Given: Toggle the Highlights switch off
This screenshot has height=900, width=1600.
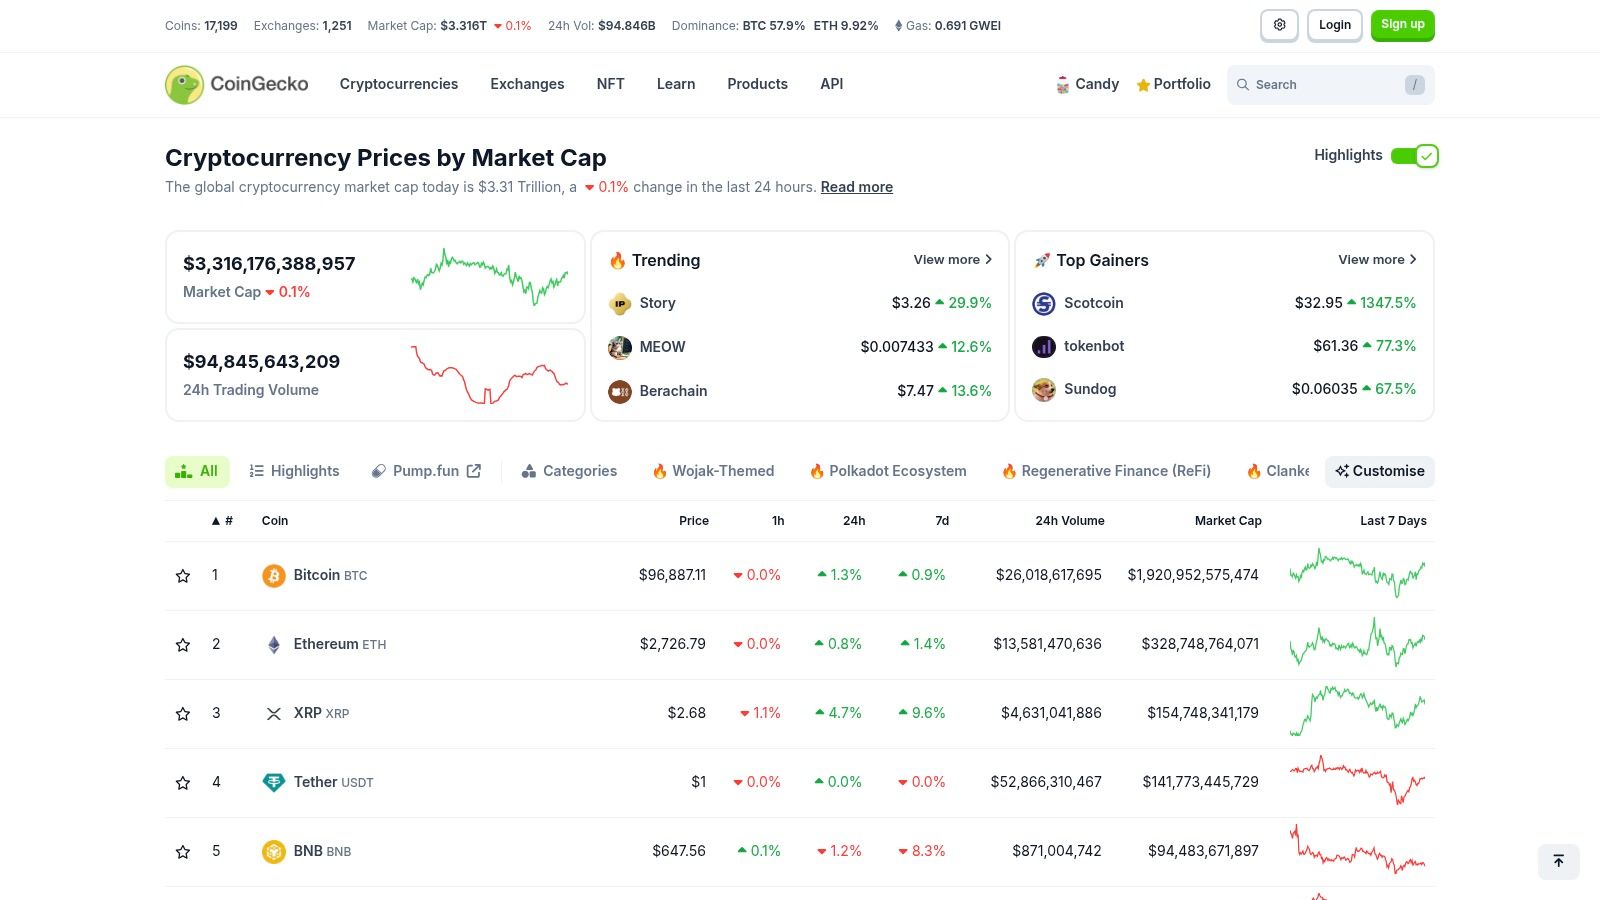Looking at the screenshot, I should point(1414,156).
